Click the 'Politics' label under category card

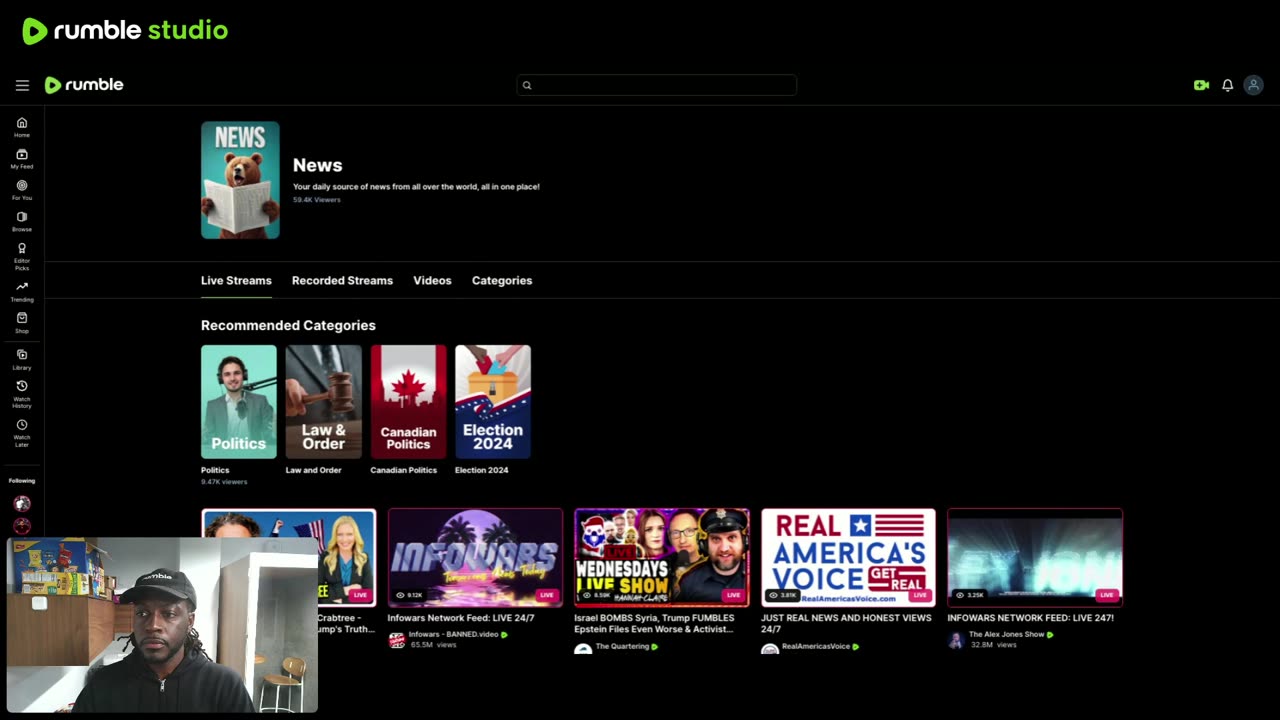(215, 470)
